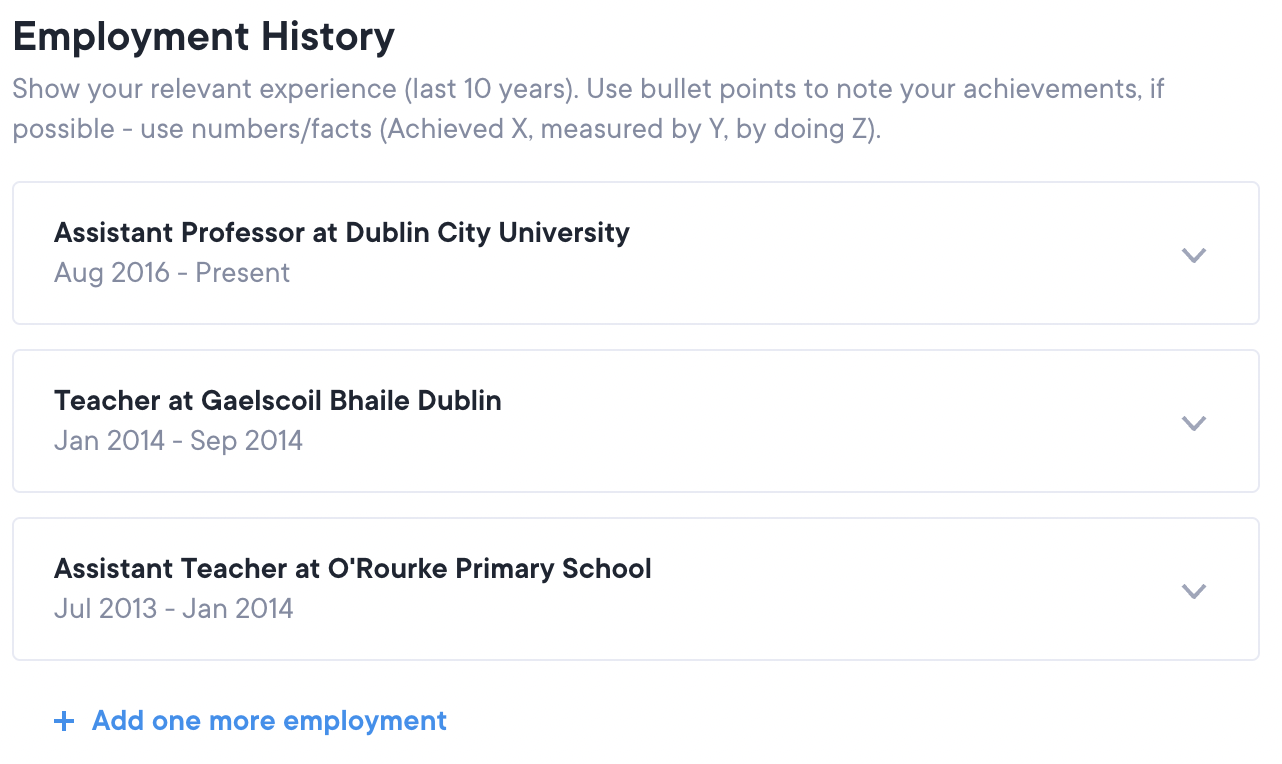
Task: Click the 'Show your relevant experience' description line
Action: [588, 89]
